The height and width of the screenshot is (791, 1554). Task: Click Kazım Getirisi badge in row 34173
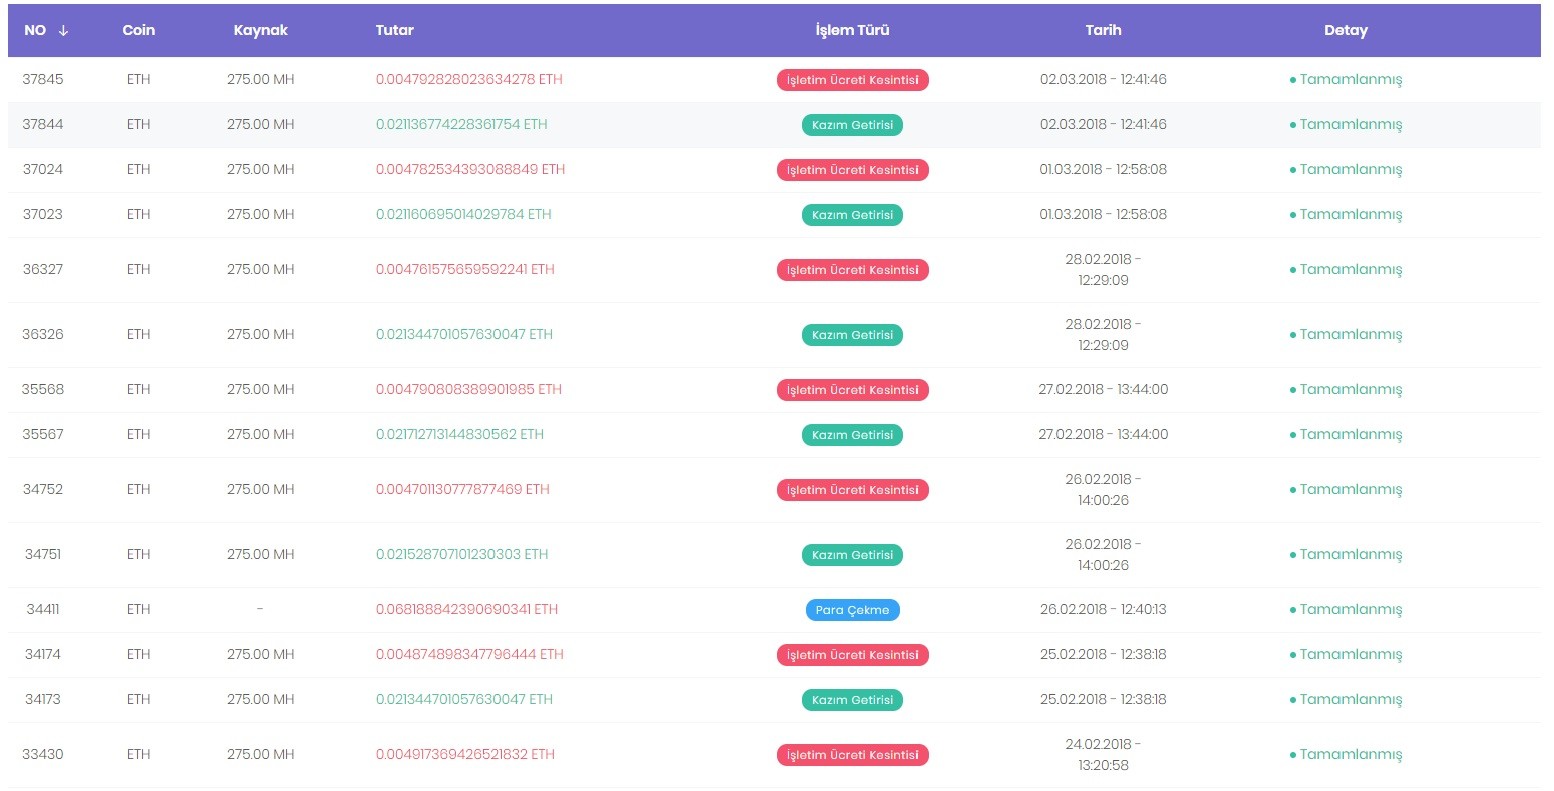(x=852, y=700)
